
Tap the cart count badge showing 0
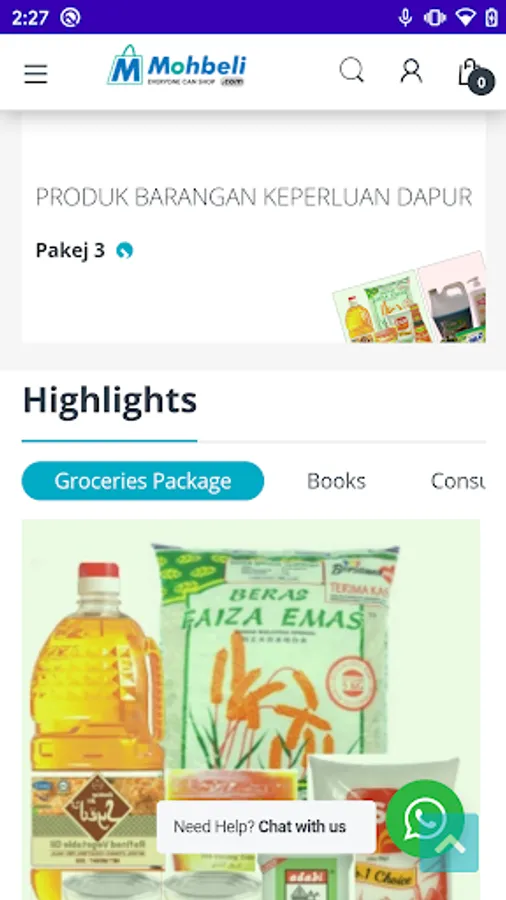tap(481, 83)
